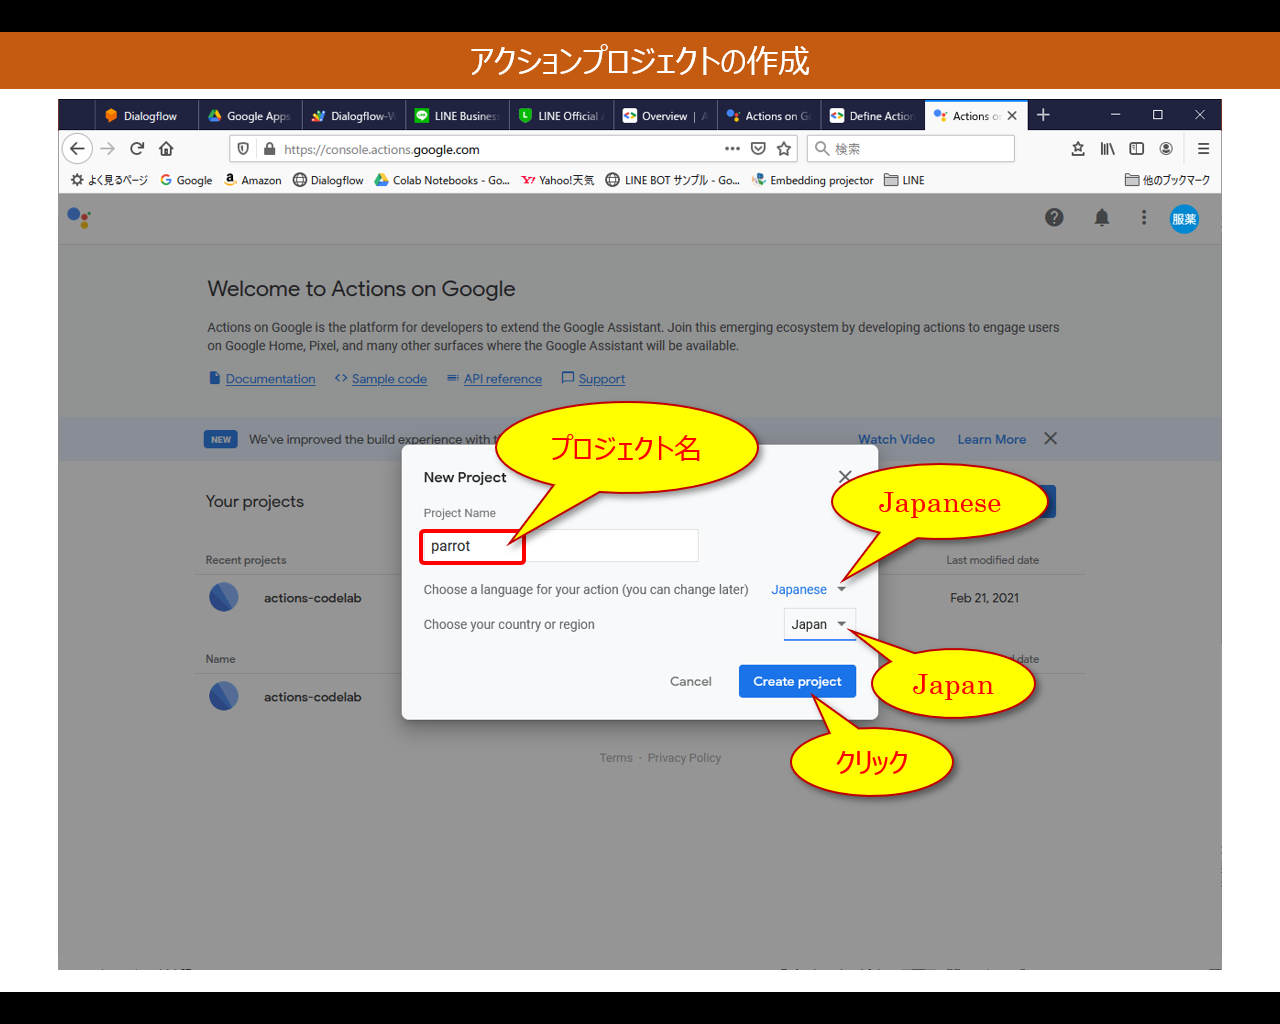Click the Project Name field containing parrot
Screen dimensions: 1280x1024
tap(561, 546)
